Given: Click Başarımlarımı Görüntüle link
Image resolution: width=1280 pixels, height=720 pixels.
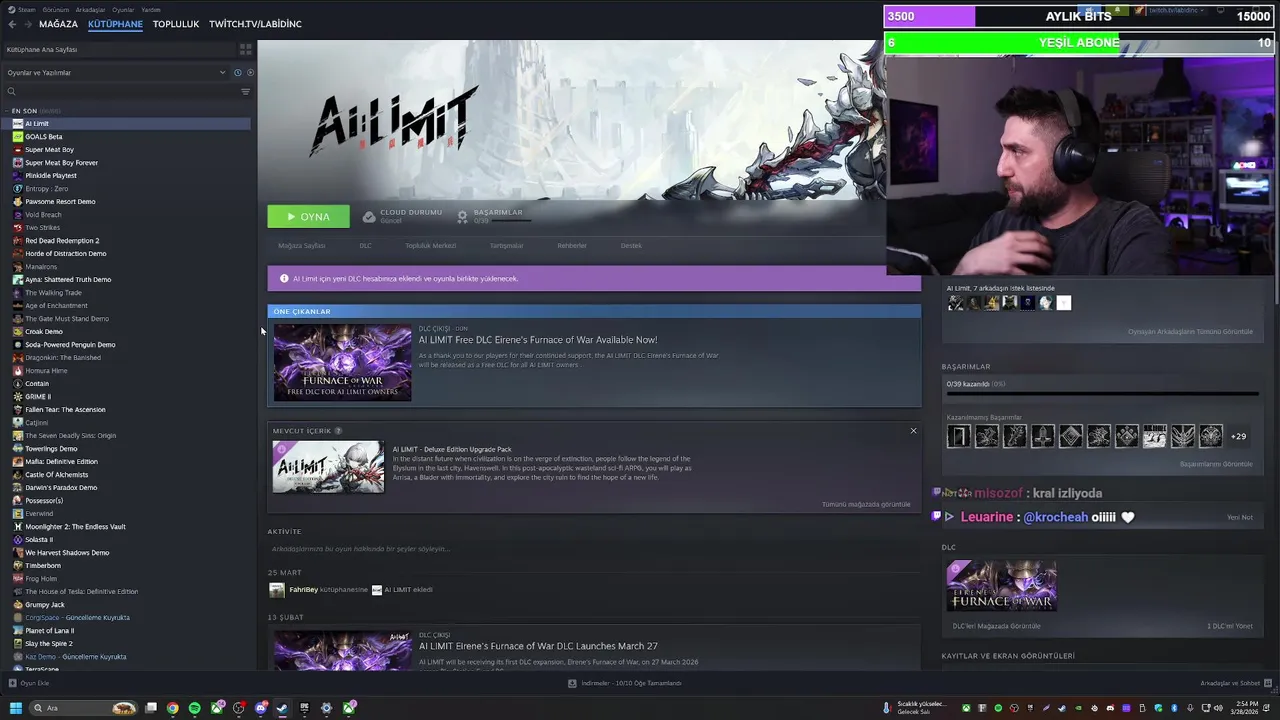Looking at the screenshot, I should click(x=1216, y=464).
